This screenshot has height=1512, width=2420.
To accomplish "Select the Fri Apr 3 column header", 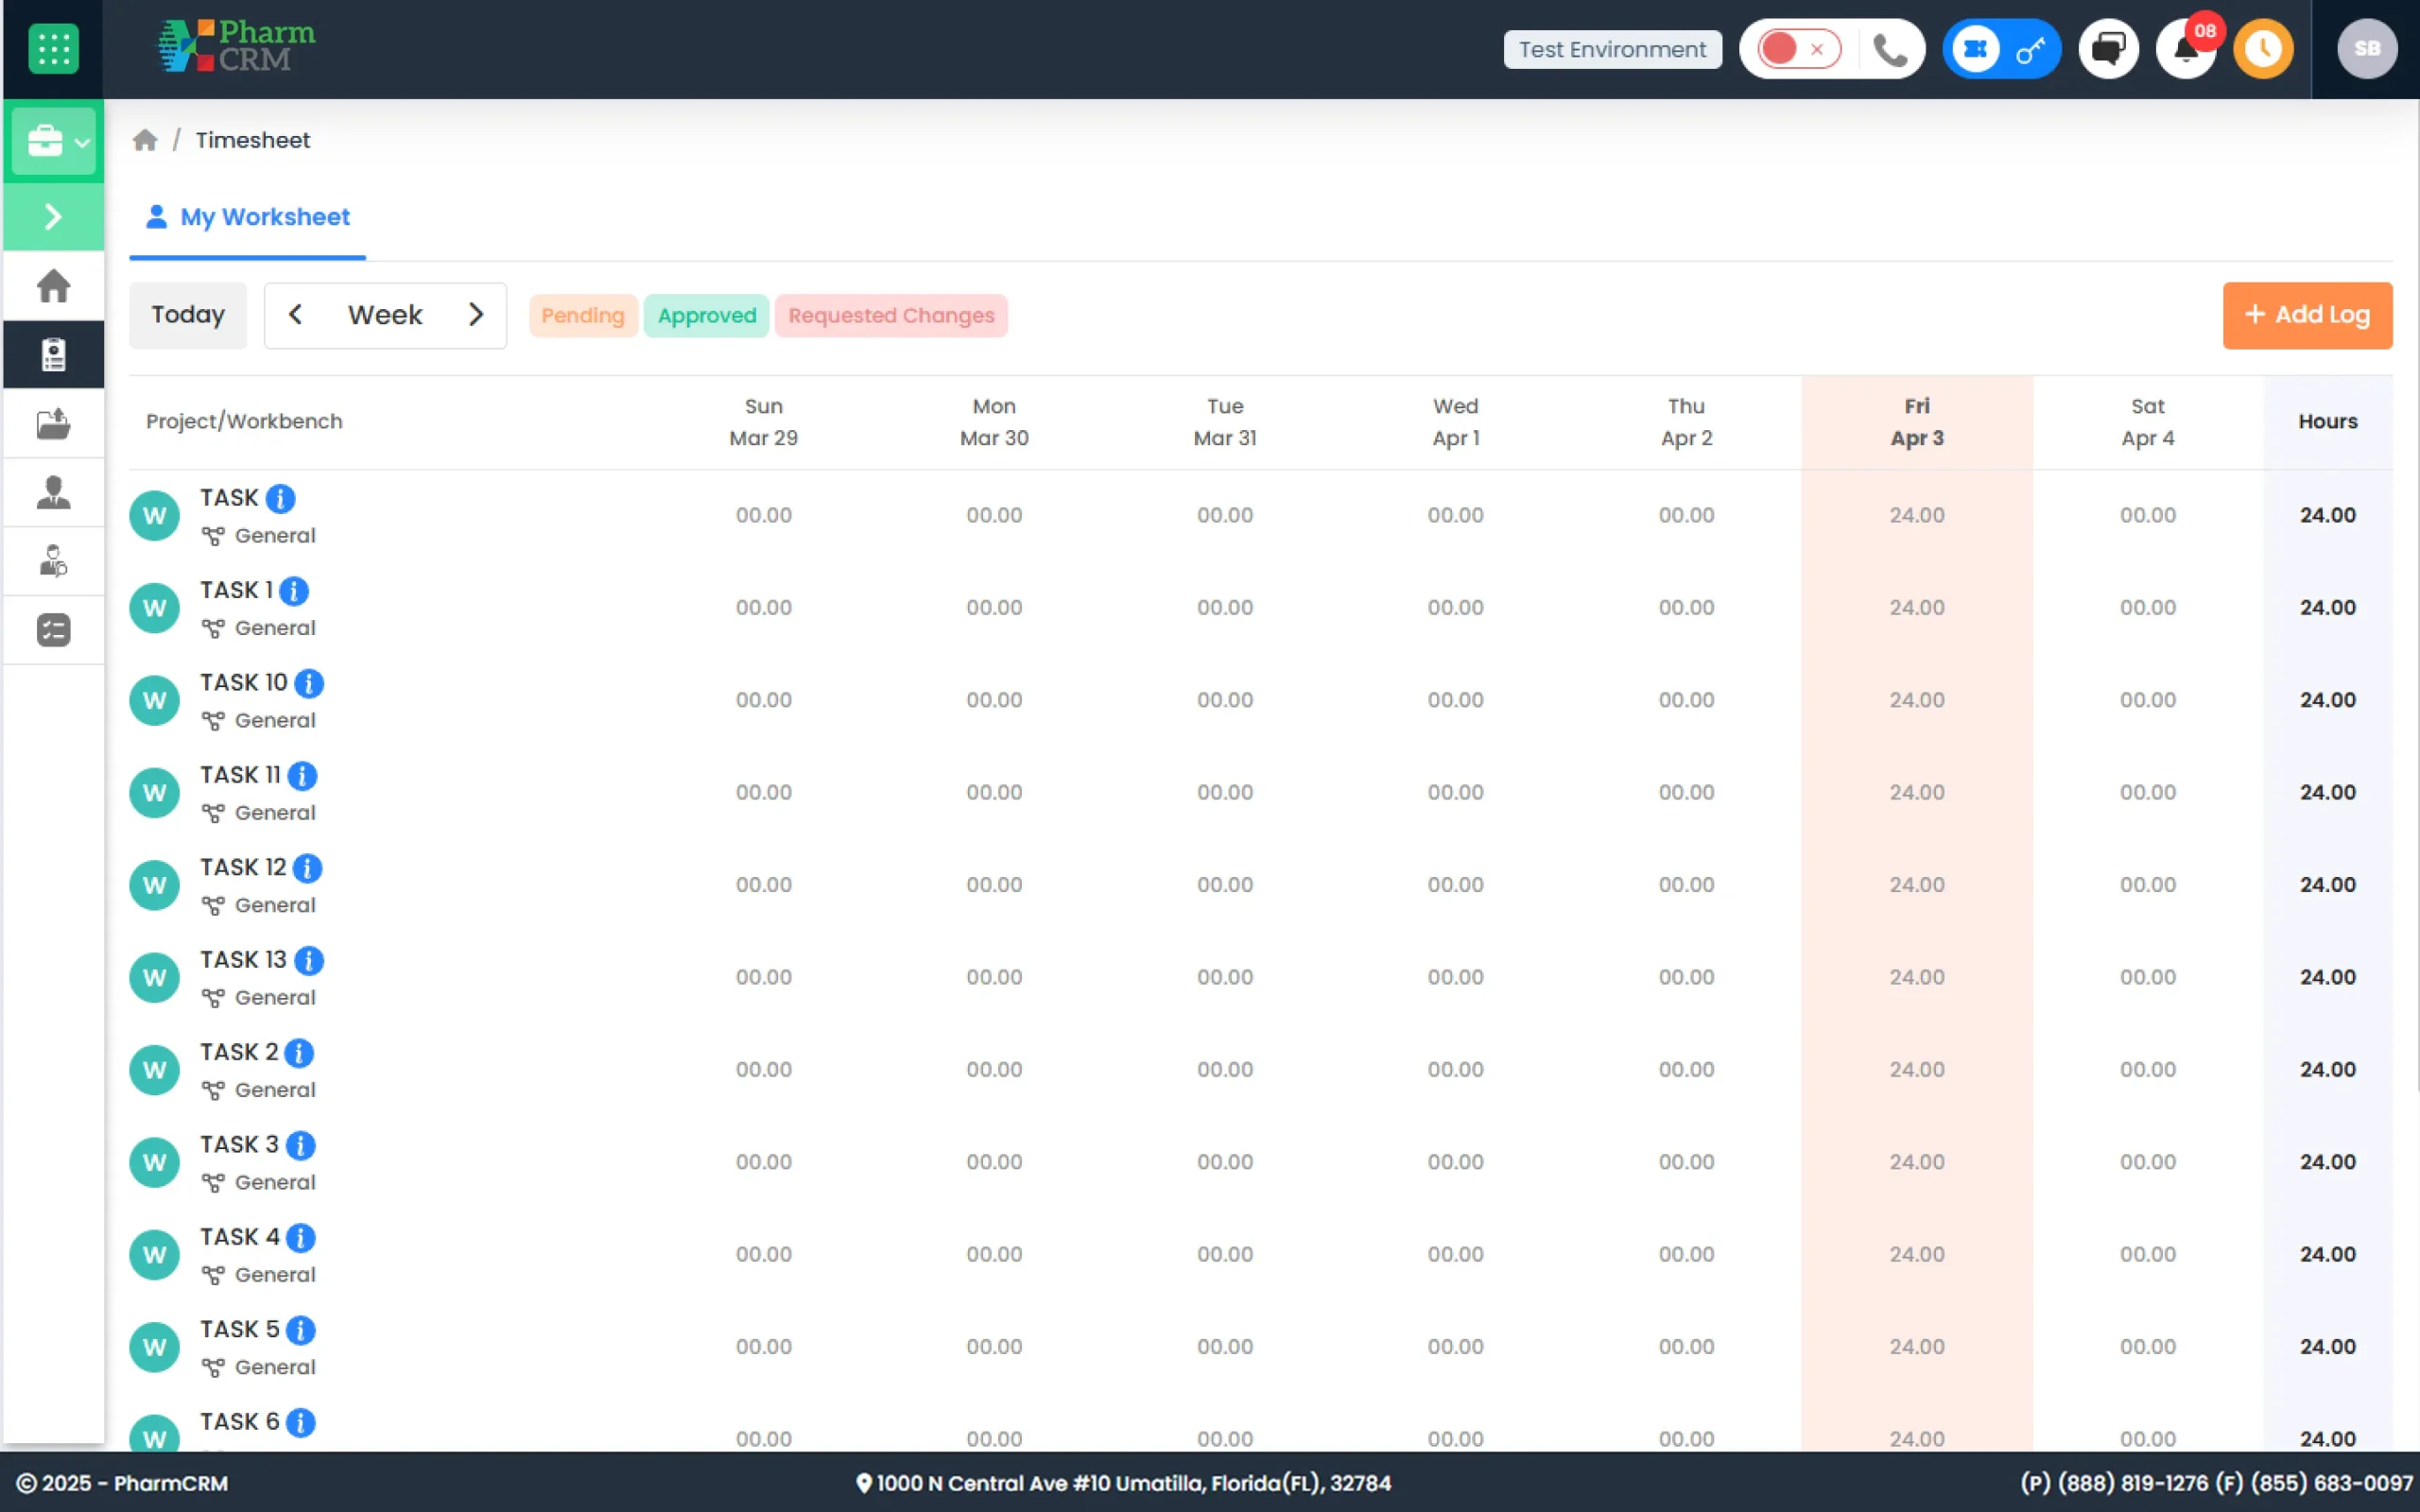I will [x=1917, y=422].
